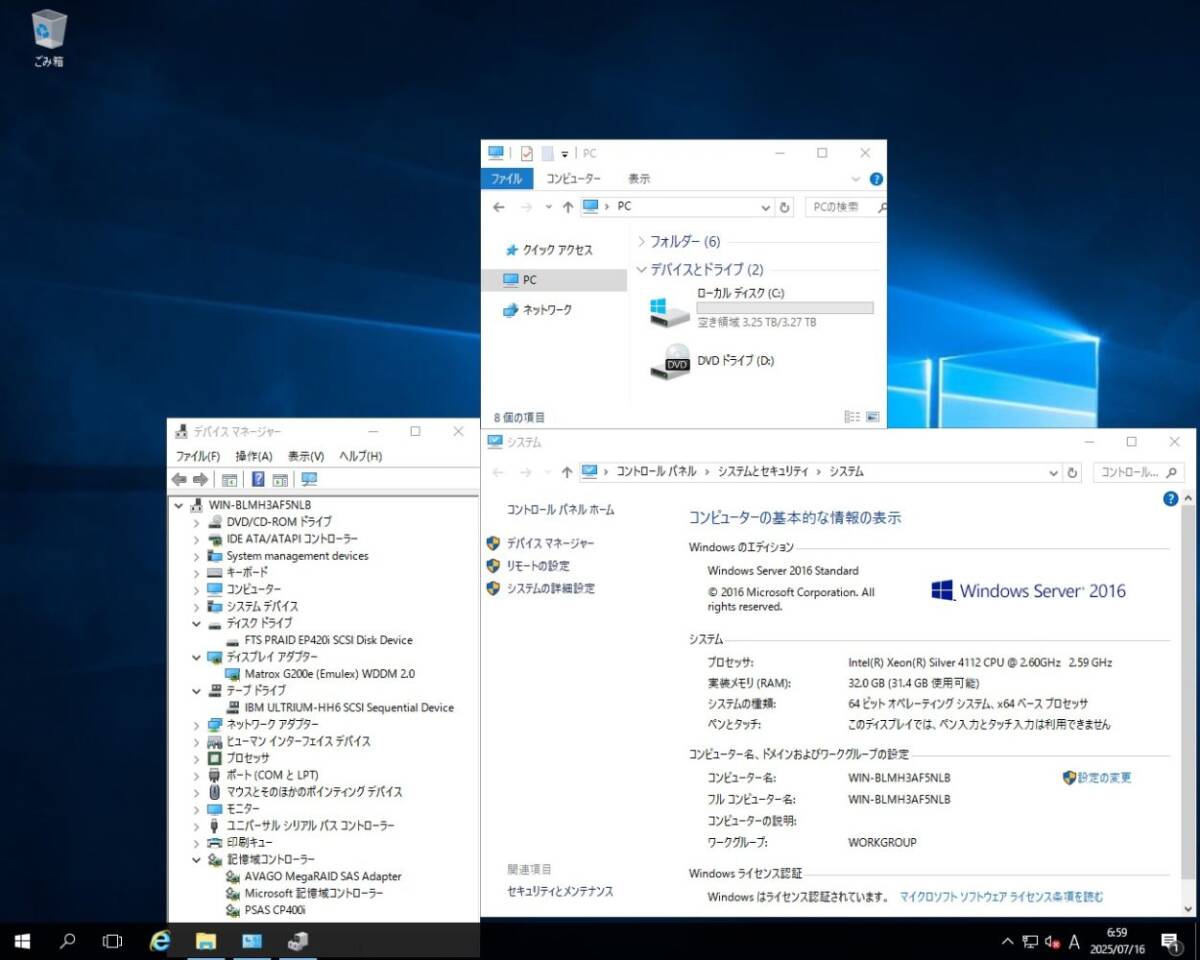1200x960 pixels.
Task: Switch Explorer to details view icon
Action: pyautogui.click(x=852, y=417)
